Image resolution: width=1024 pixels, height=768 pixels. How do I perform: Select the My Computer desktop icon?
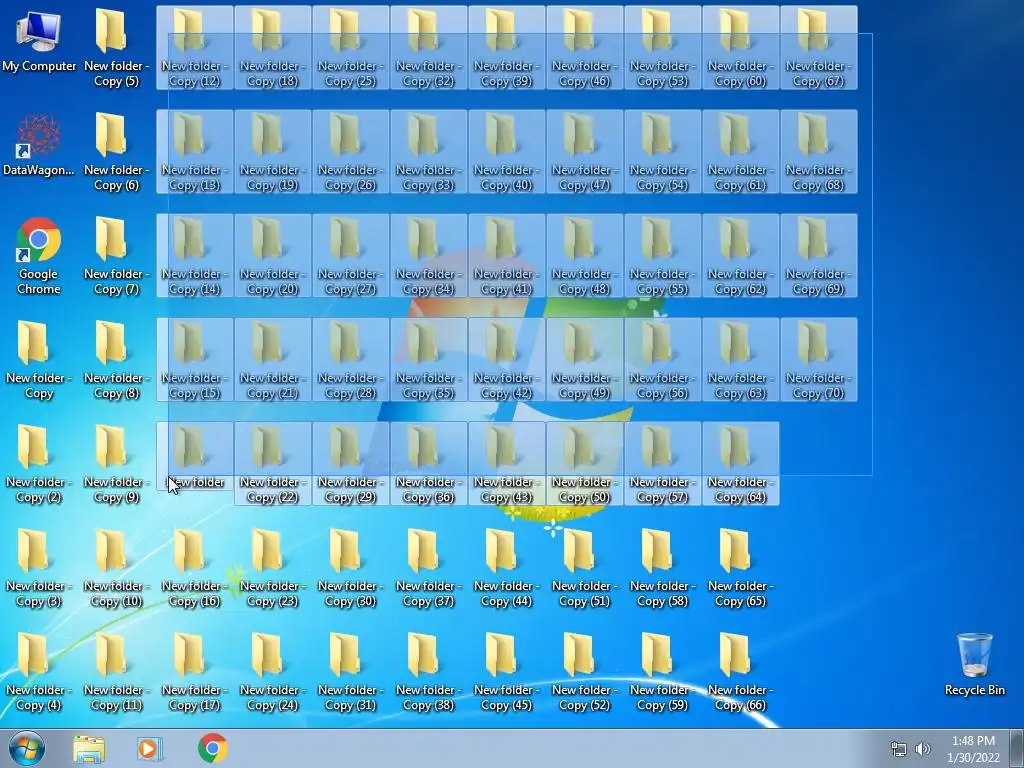tap(39, 40)
